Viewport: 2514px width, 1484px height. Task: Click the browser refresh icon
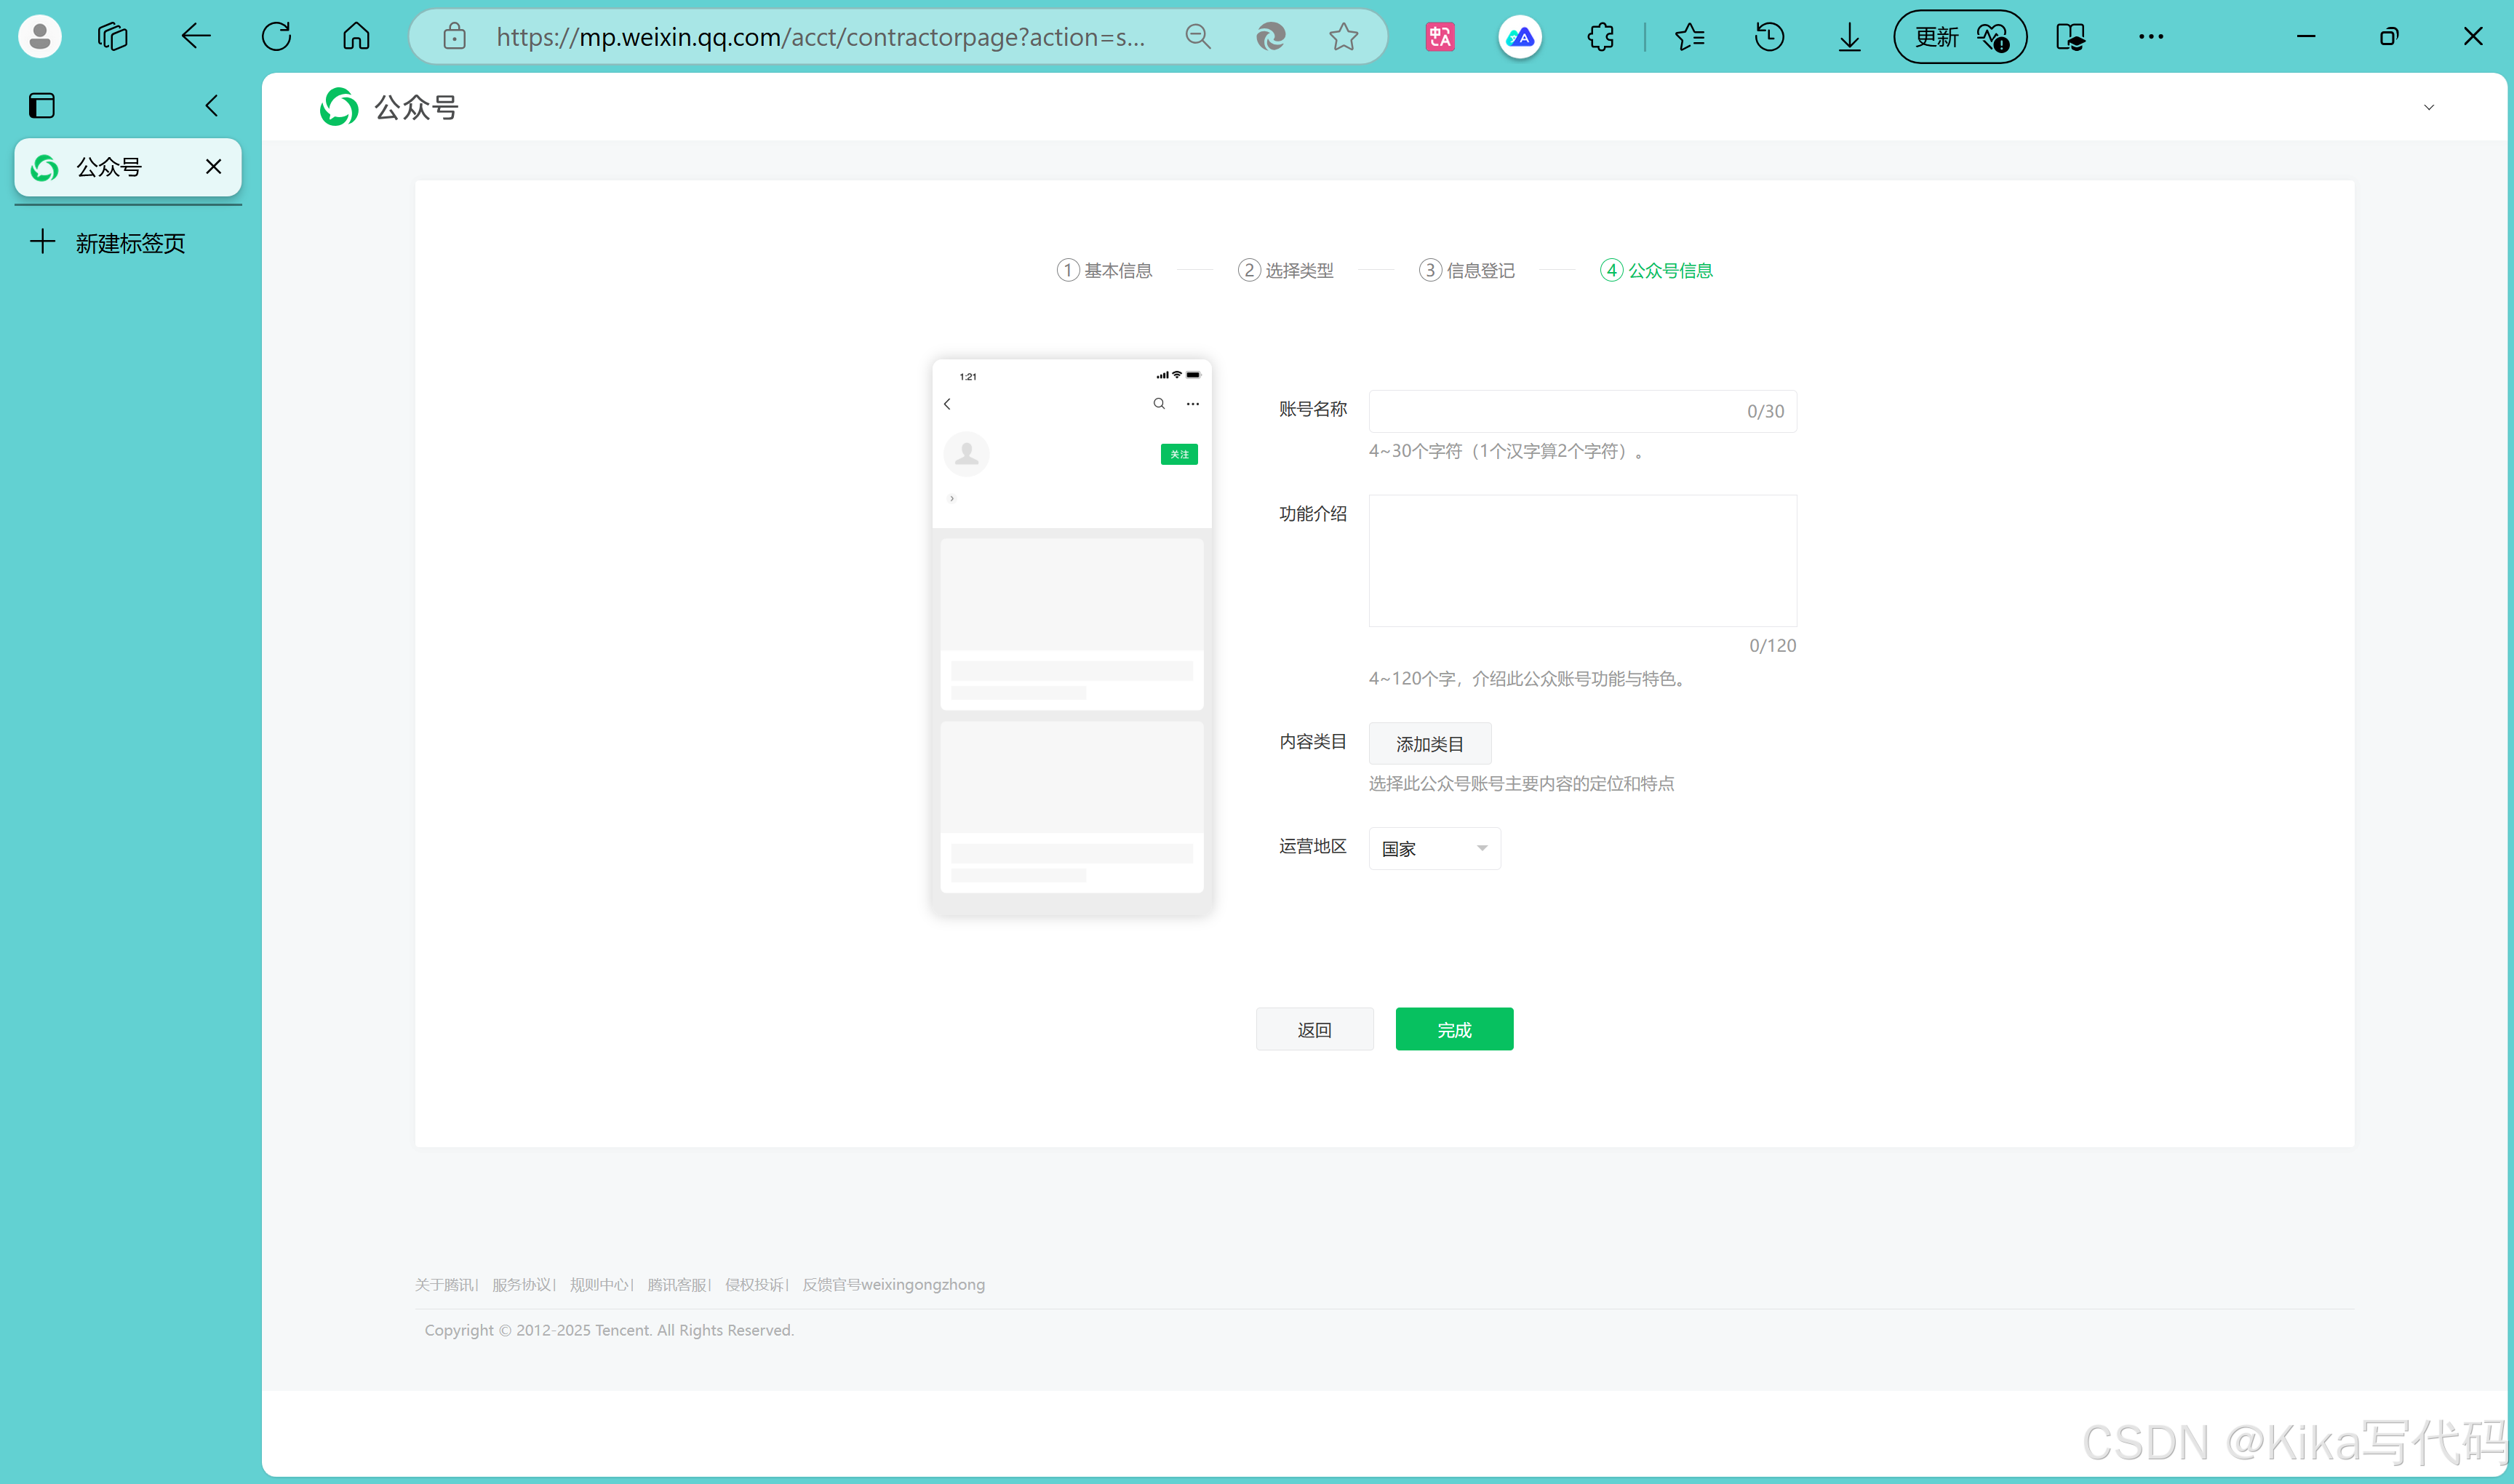(276, 37)
